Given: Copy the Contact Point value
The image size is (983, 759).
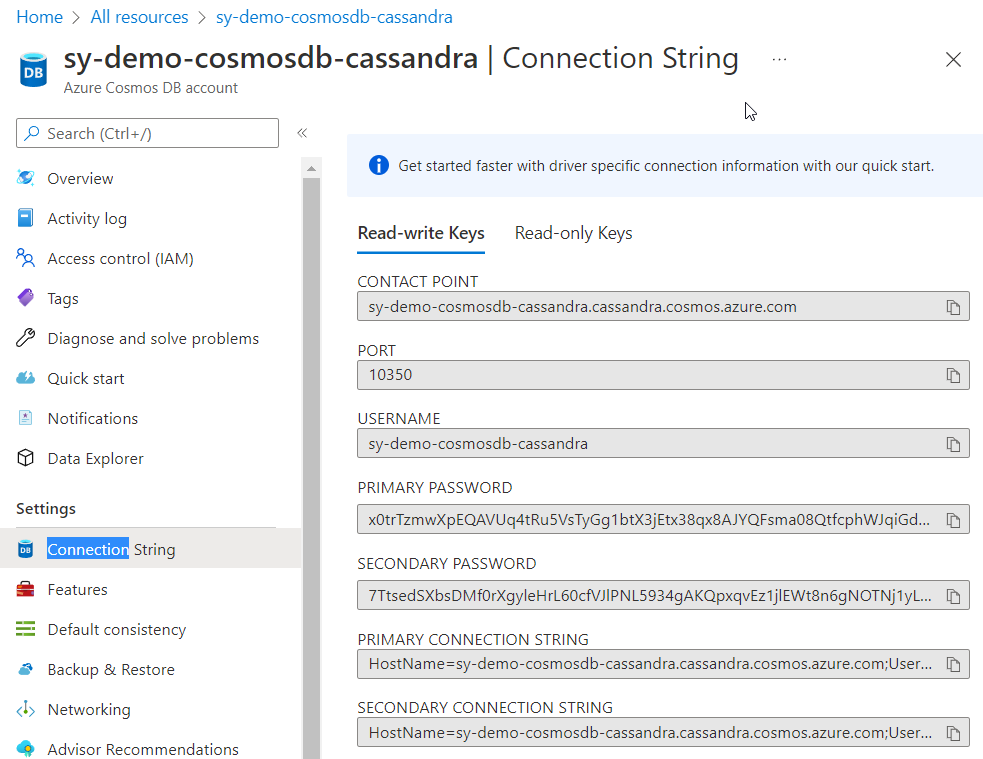Looking at the screenshot, I should 953,307.
